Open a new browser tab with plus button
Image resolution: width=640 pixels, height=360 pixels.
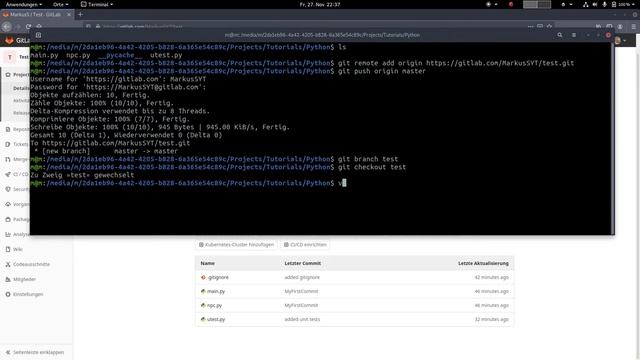click(x=80, y=14)
